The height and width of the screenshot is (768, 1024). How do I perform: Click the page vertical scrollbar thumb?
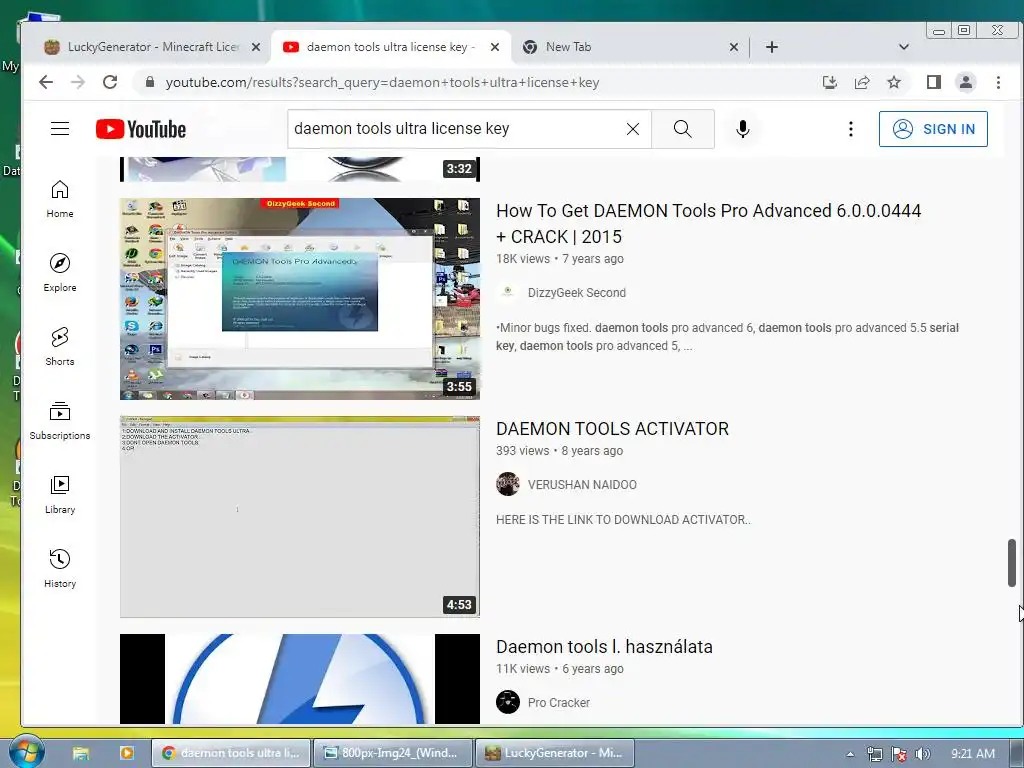click(1012, 562)
